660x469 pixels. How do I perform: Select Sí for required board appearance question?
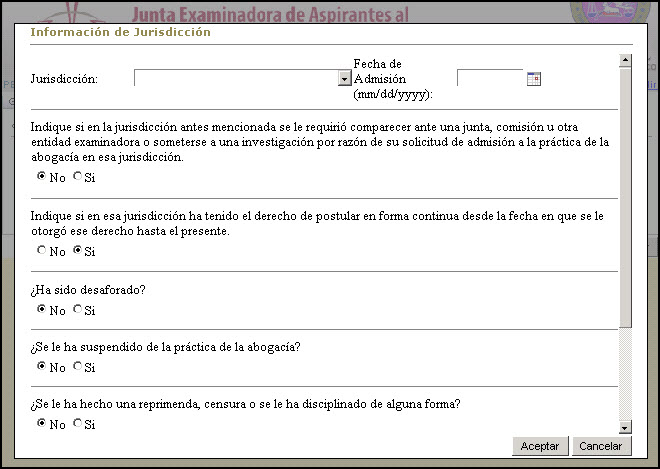[78, 177]
